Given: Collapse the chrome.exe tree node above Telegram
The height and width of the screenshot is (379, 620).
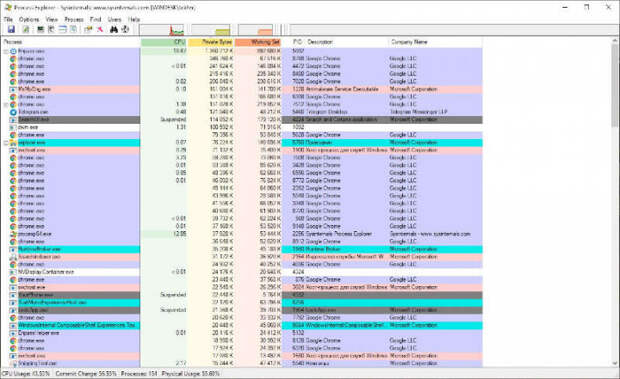Looking at the screenshot, I should tap(6, 104).
